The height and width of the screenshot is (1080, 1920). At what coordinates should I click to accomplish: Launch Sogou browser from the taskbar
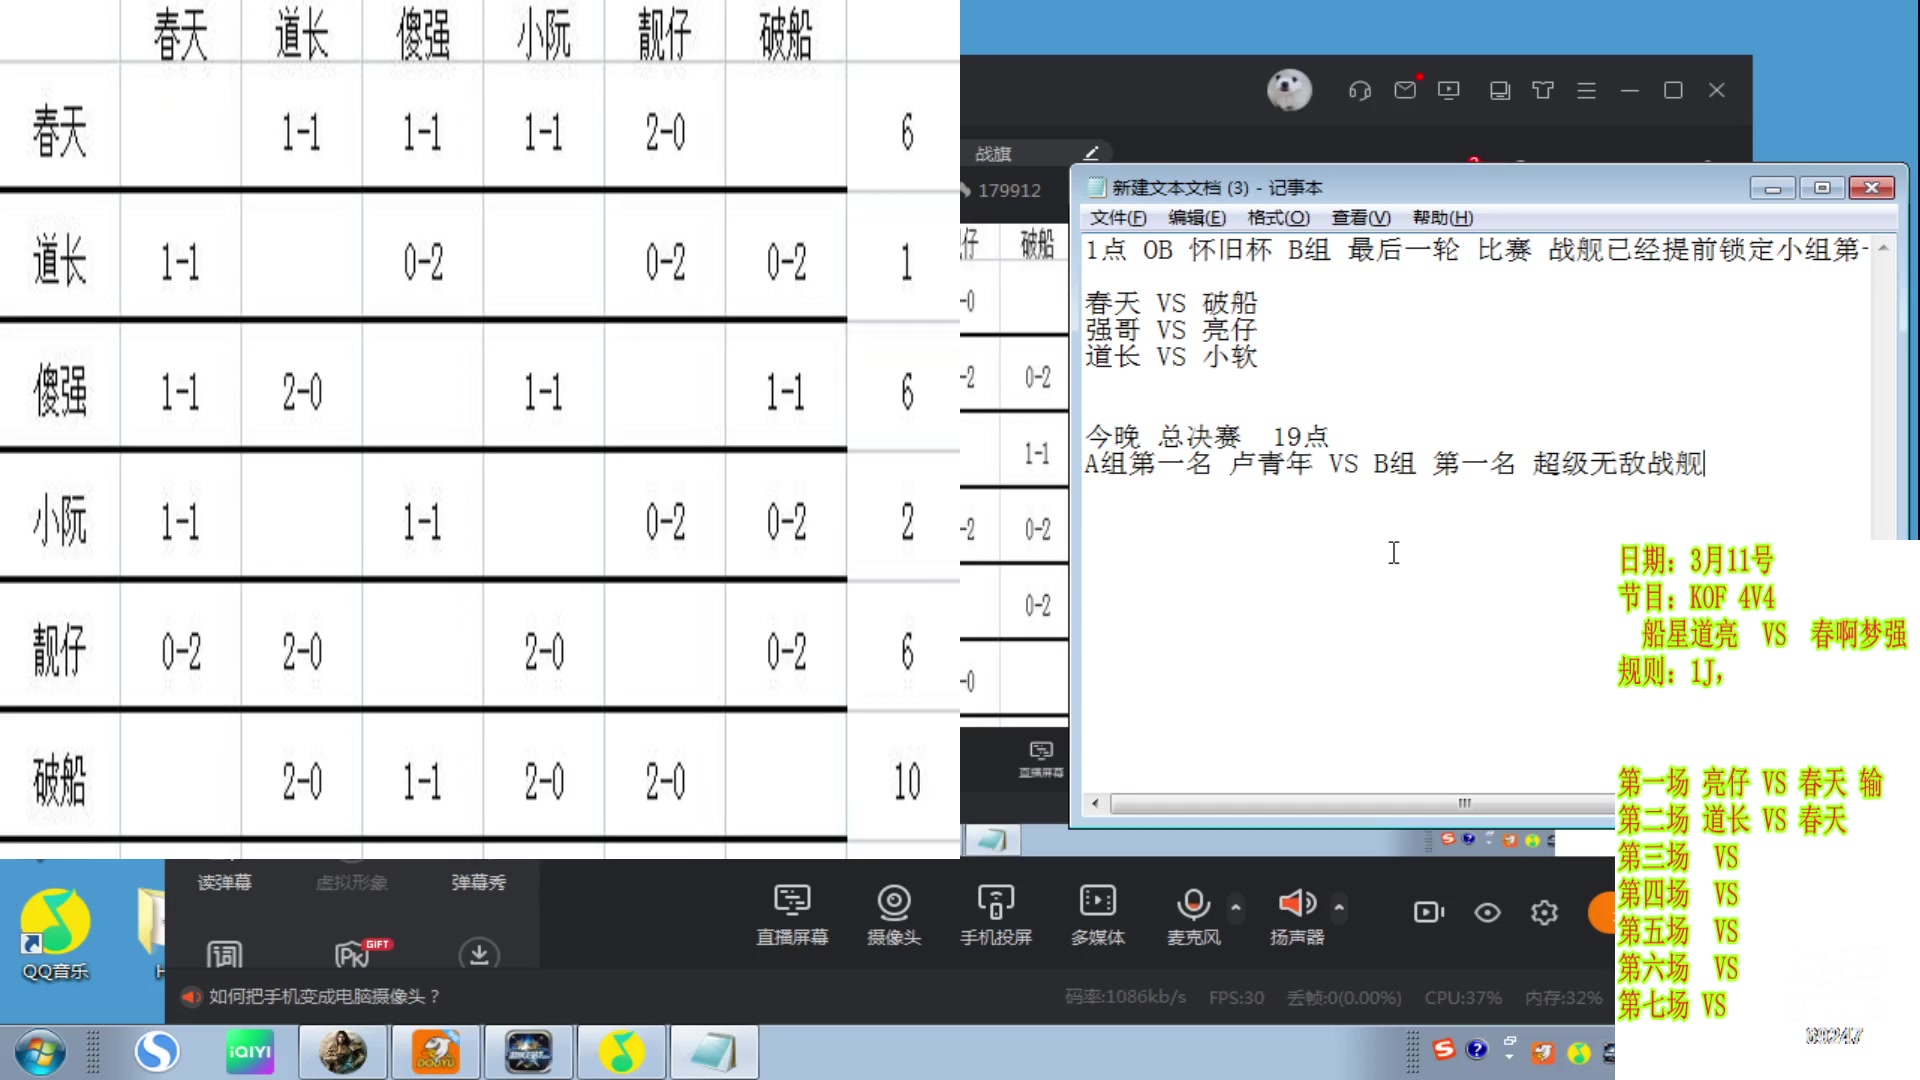[157, 1051]
